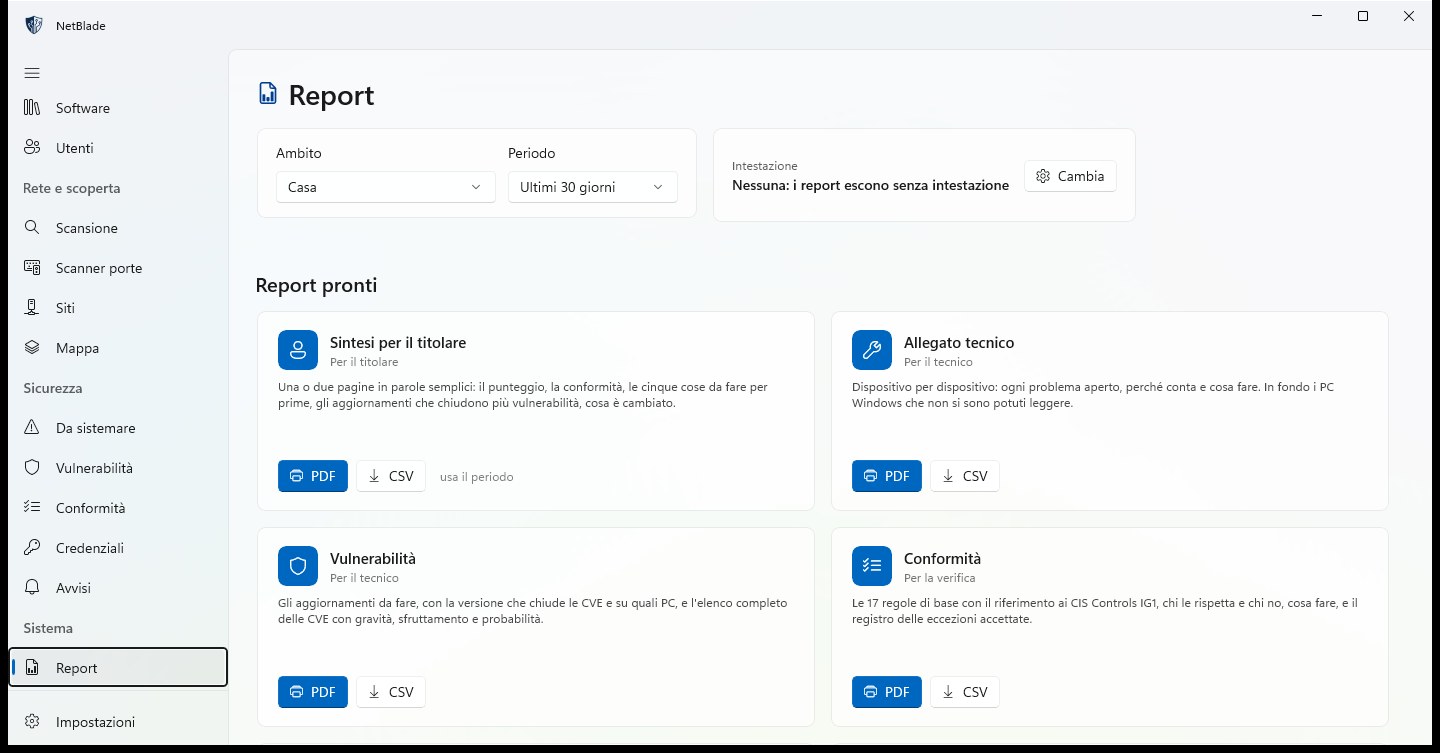Click the Siti building icon
Image resolution: width=1440 pixels, height=753 pixels.
point(32,308)
